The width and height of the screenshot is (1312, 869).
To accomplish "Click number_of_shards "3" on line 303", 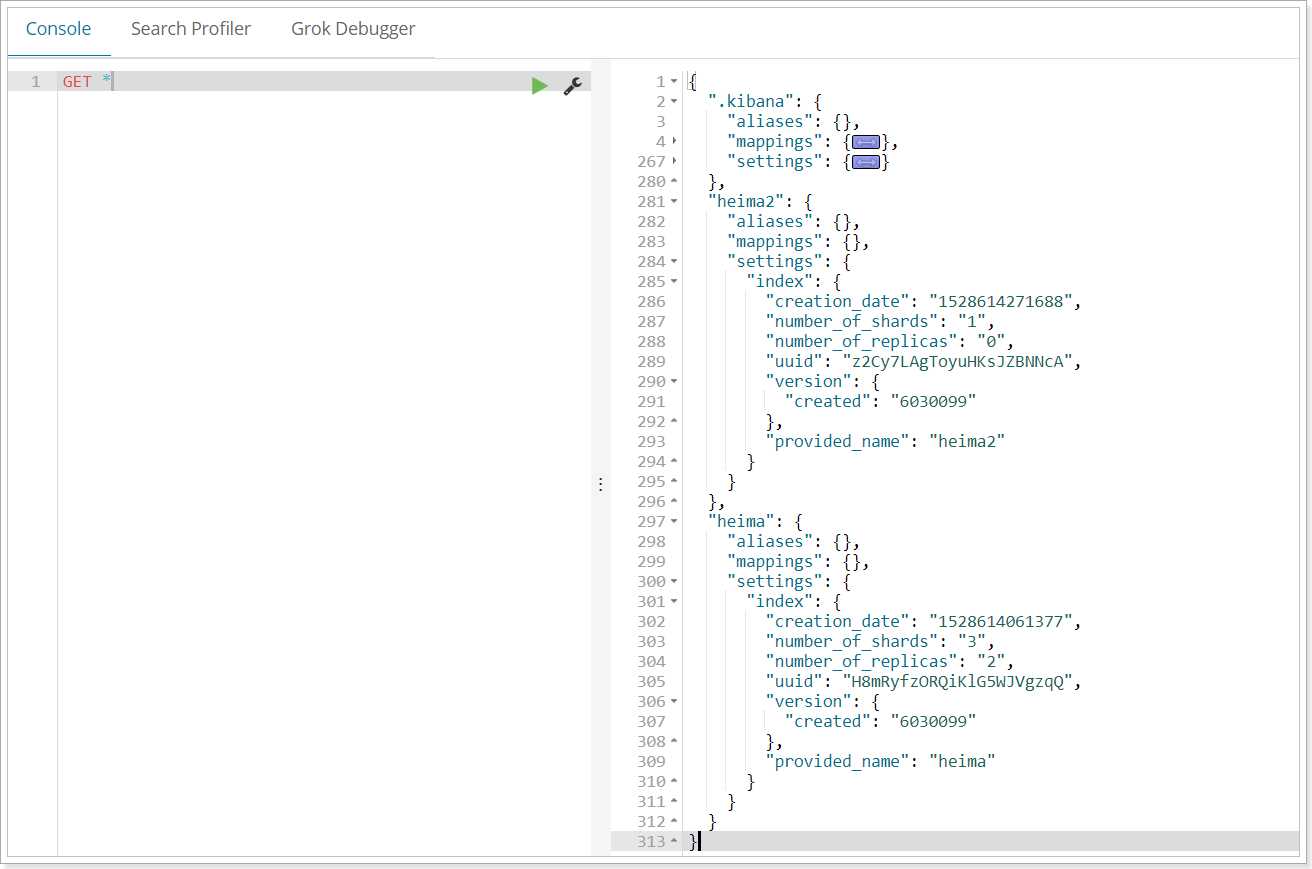I will (974, 642).
